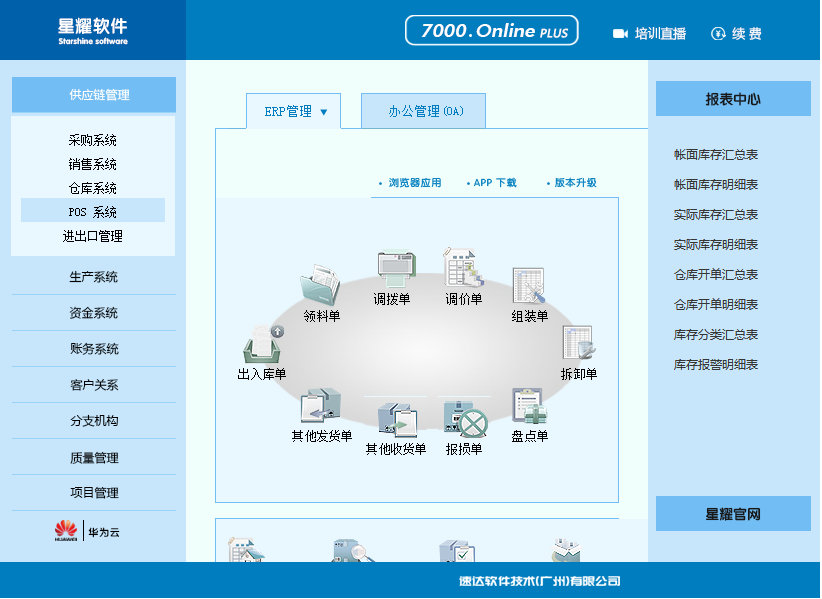This screenshot has width=822, height=599.
Task: Expand the 客户关系 module
Action: pos(94,385)
